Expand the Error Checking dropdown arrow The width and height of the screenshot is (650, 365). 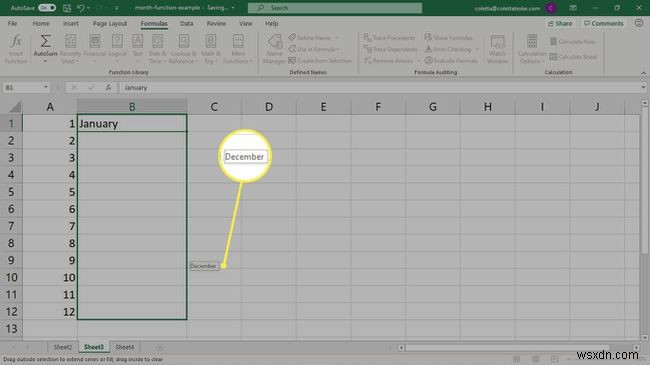pyautogui.click(x=477, y=49)
